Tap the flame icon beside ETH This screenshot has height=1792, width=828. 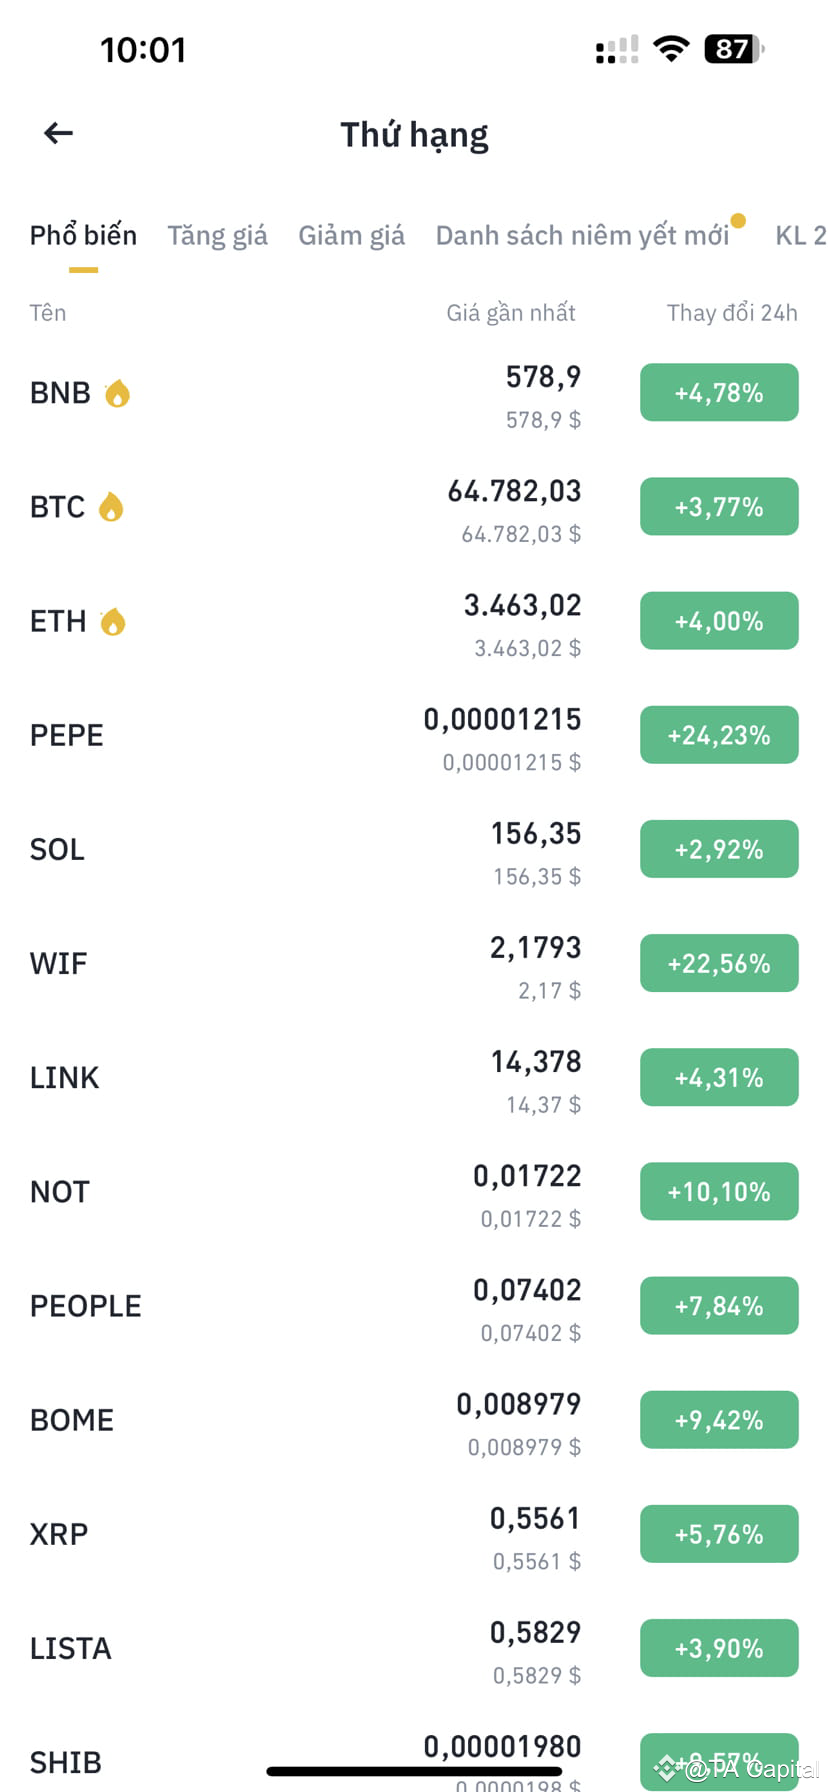(x=113, y=621)
